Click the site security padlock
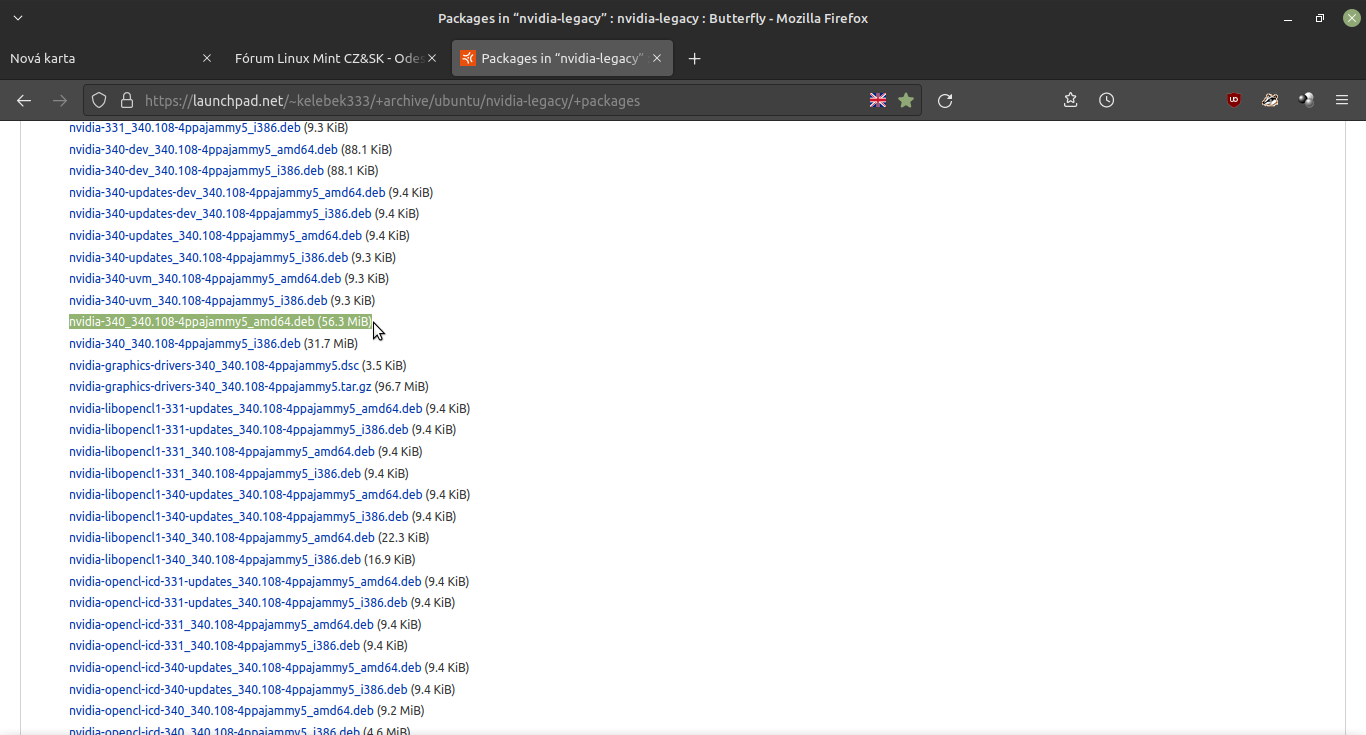 (x=126, y=100)
